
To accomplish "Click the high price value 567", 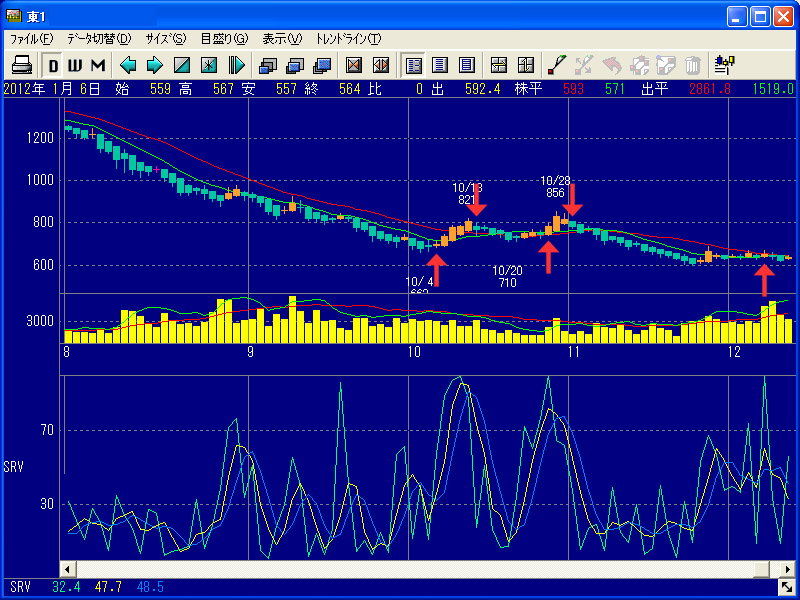I will [x=223, y=89].
